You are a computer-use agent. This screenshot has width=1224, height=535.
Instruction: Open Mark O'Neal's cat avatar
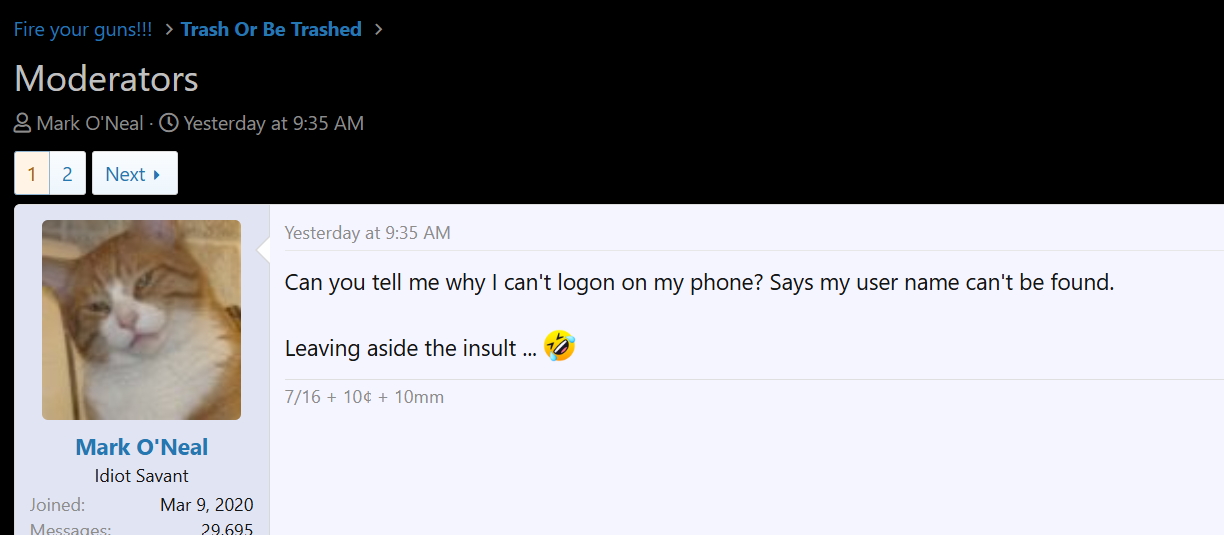141,319
